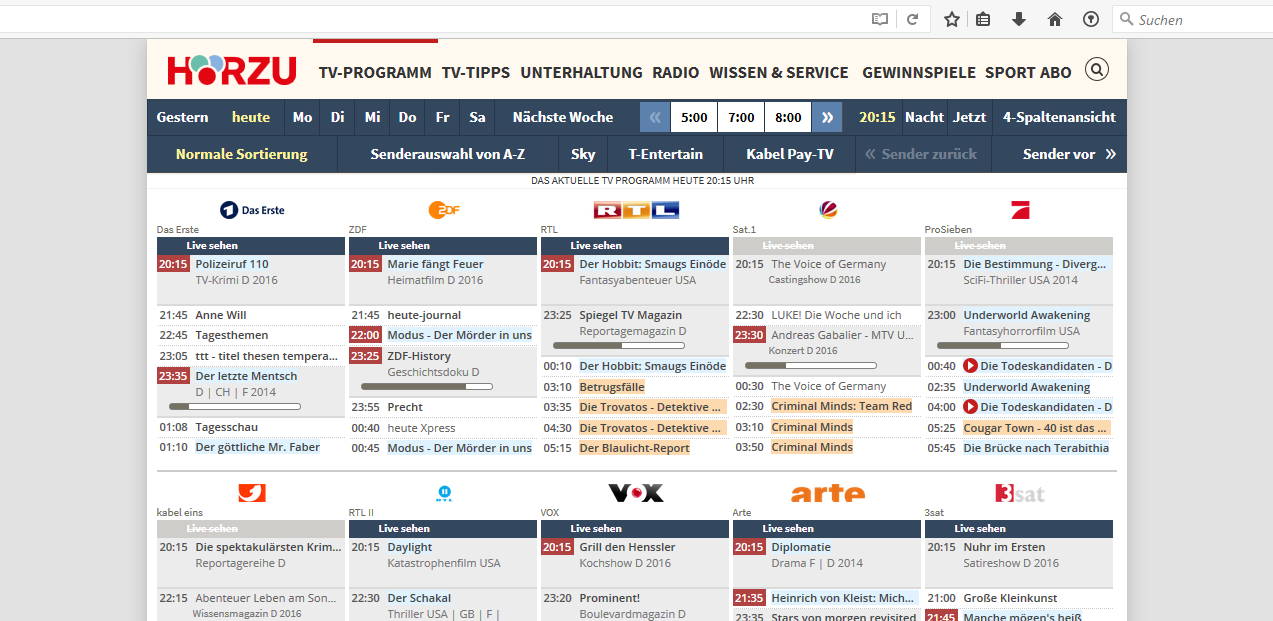Viewport: 1273px width, 621px height.
Task: Open Grill den Henssler on VOX
Action: [x=627, y=547]
